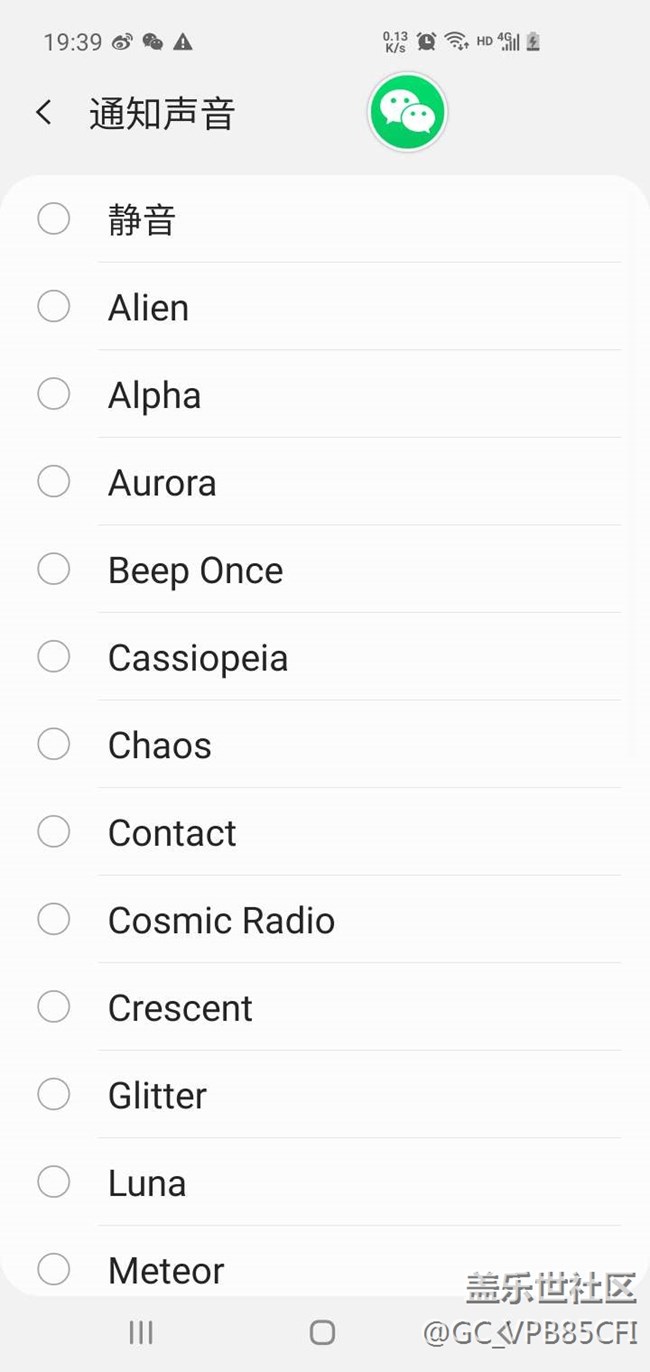650x1372 pixels.
Task: Tap the alarm clock status icon
Action: click(x=426, y=41)
